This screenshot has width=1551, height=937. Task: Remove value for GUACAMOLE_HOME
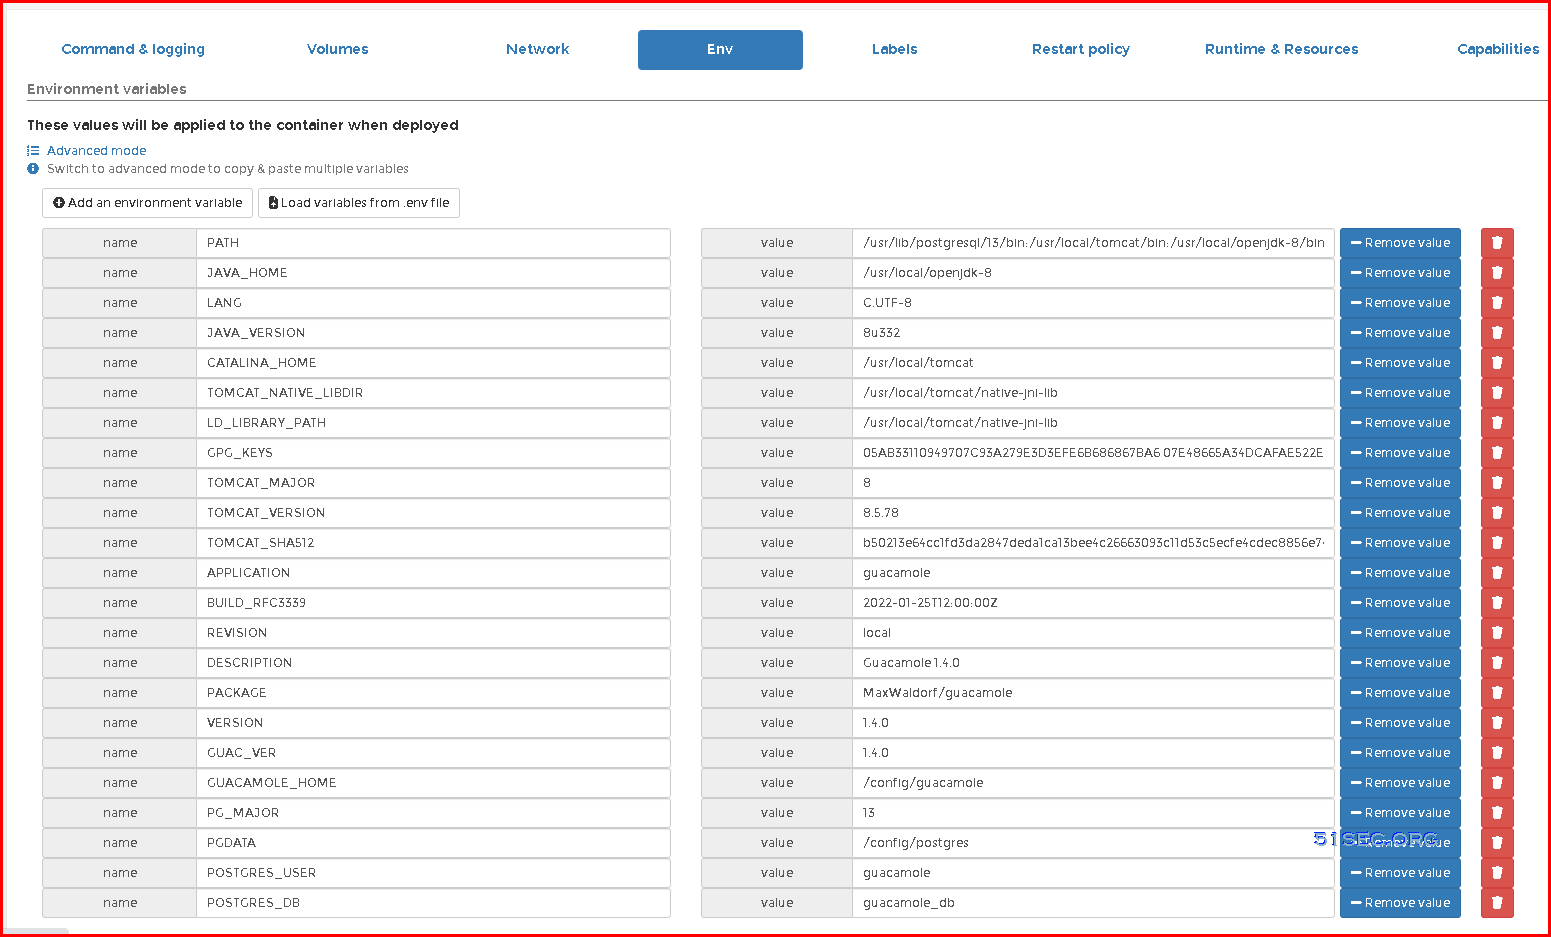tap(1400, 783)
